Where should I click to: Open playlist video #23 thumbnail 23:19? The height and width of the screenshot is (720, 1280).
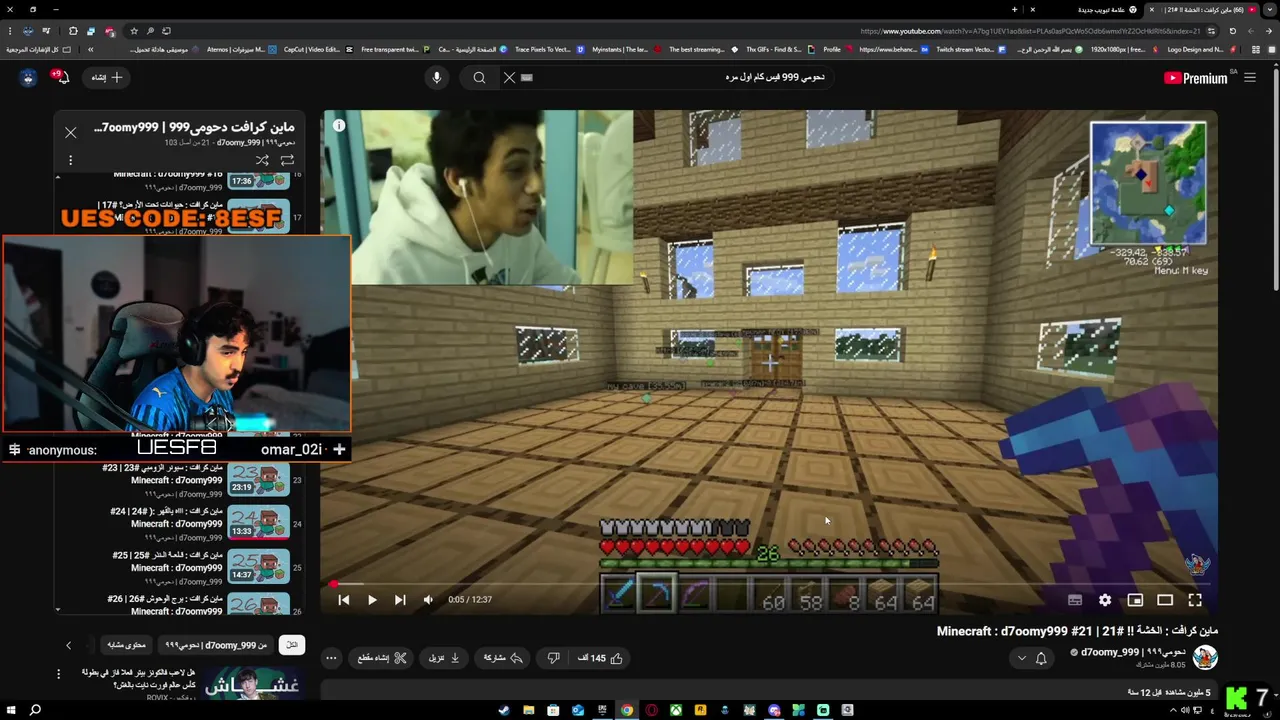(x=258, y=479)
